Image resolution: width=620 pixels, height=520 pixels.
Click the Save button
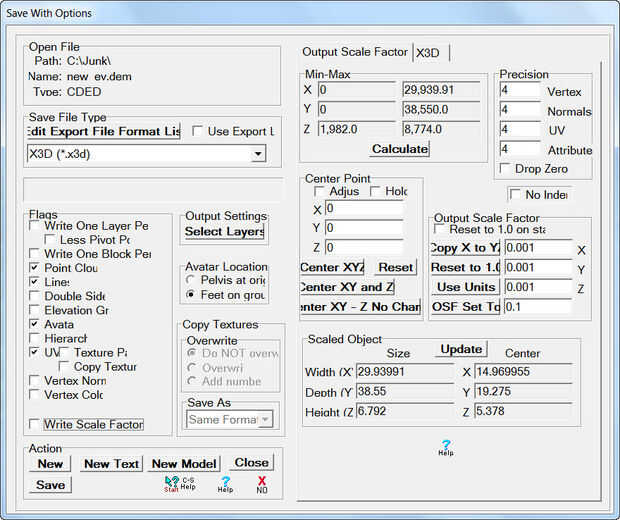(50, 485)
